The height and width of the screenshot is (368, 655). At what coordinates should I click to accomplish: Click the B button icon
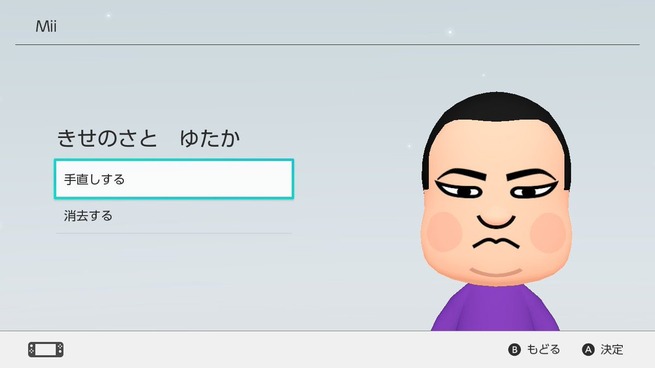(x=514, y=350)
